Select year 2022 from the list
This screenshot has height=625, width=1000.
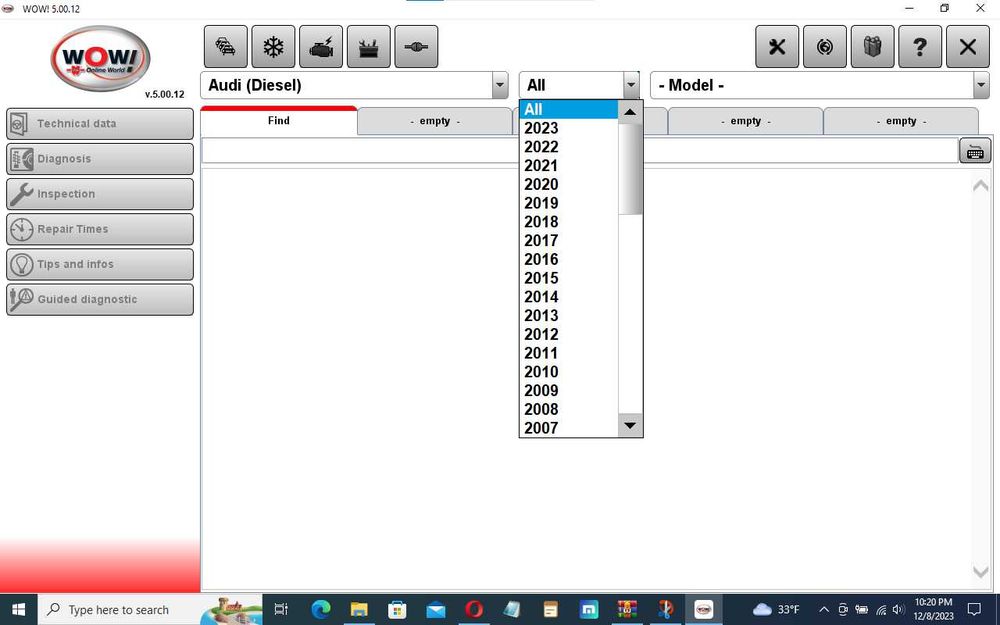tap(569, 147)
